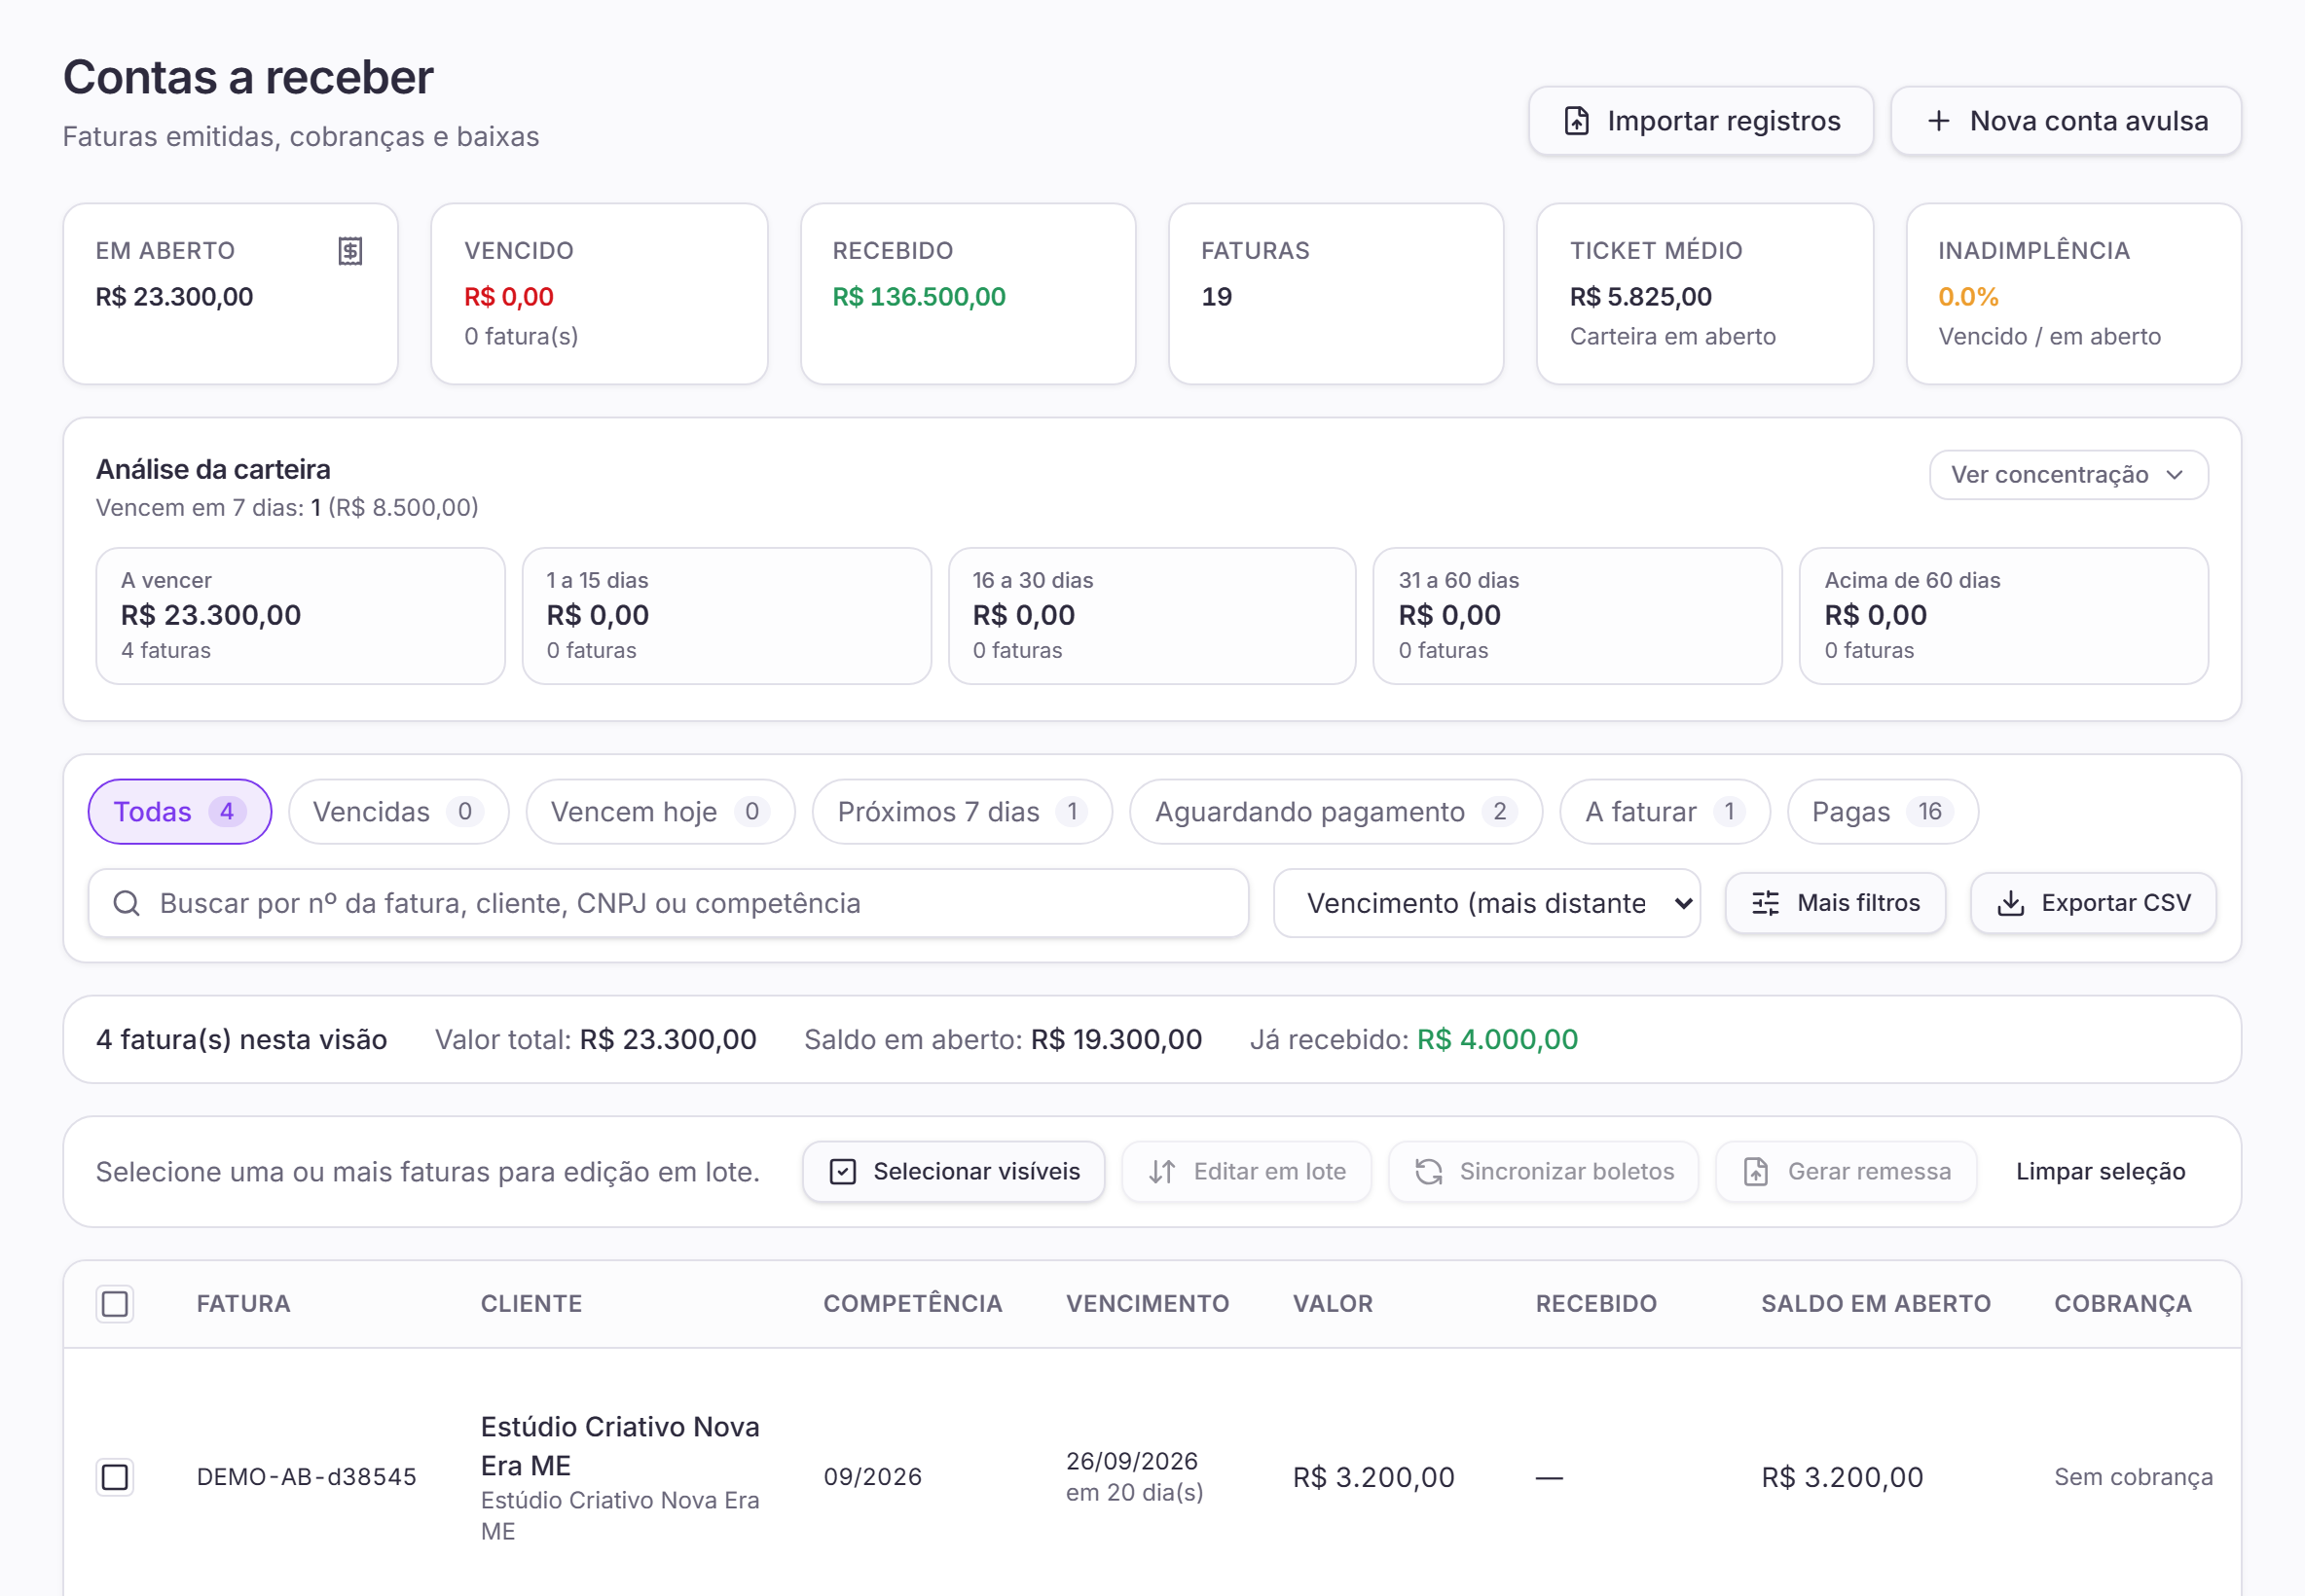Click the search magnifier icon
The width and height of the screenshot is (2305, 1596).
pos(126,903)
